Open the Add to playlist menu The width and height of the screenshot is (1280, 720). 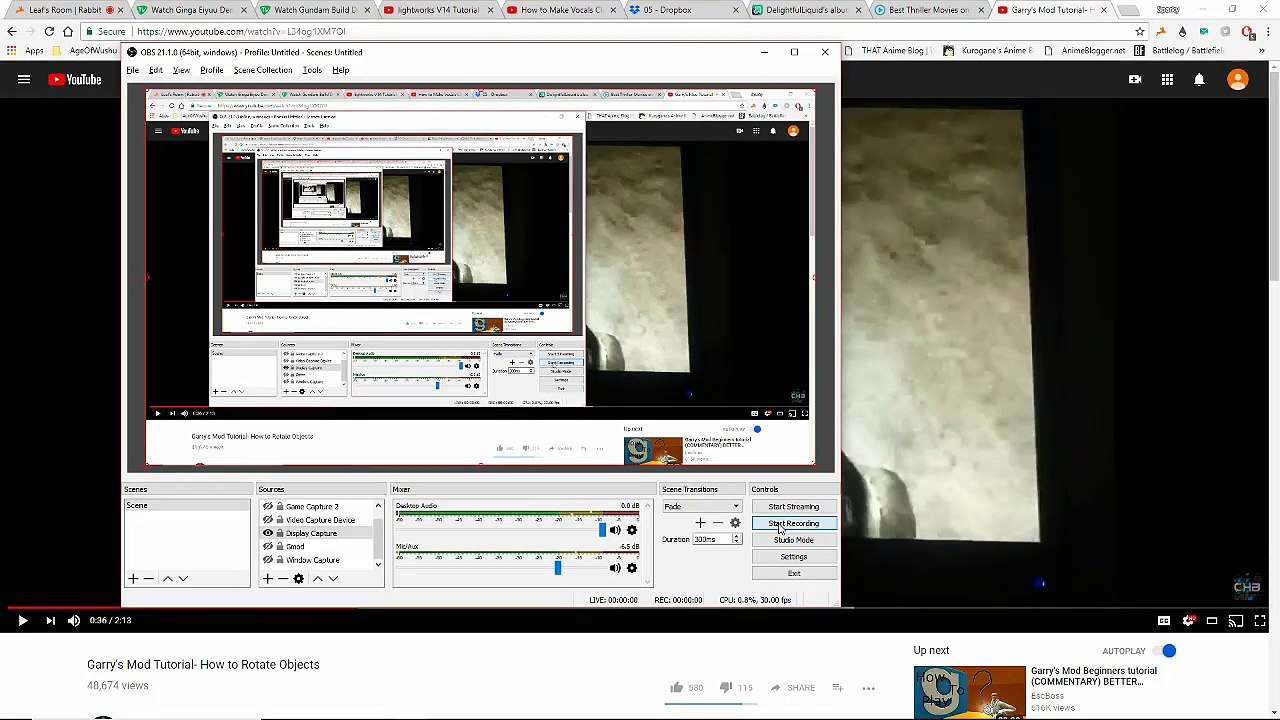[837, 688]
